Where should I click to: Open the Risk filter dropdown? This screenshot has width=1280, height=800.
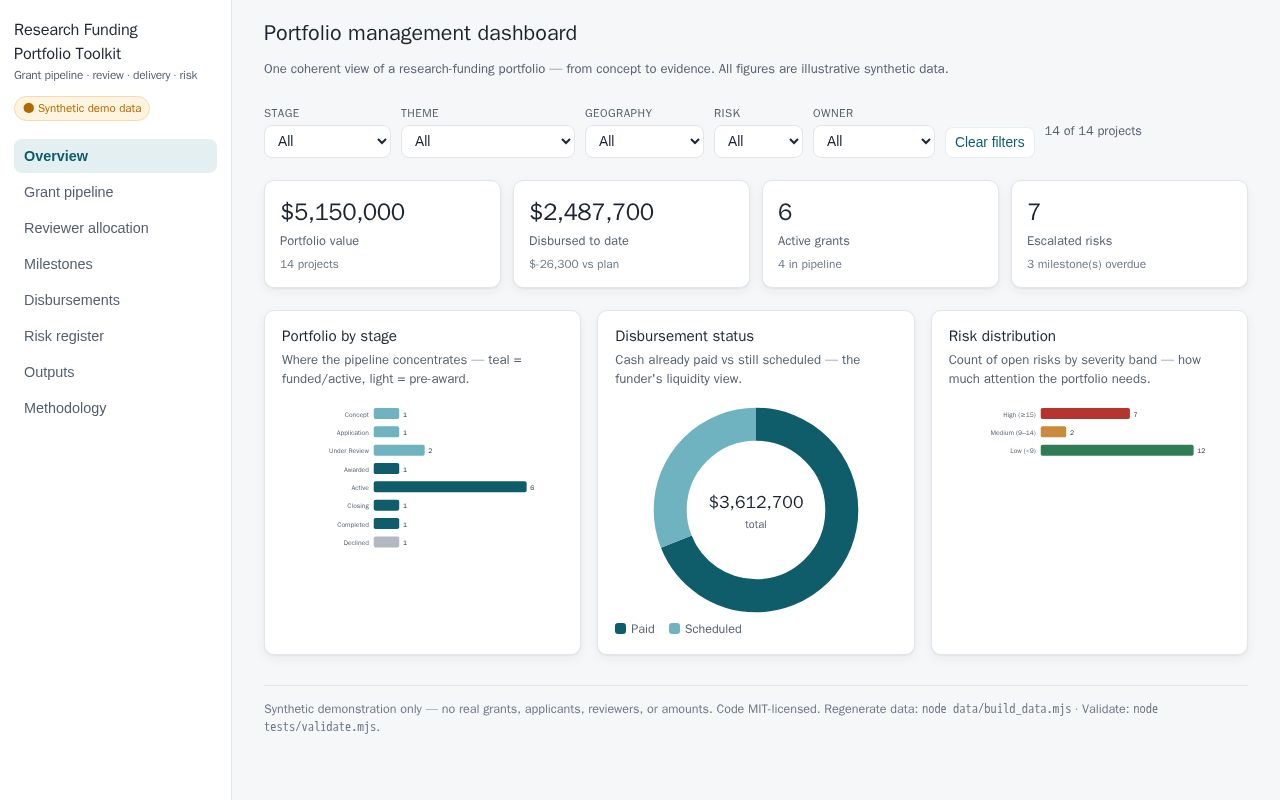point(758,141)
